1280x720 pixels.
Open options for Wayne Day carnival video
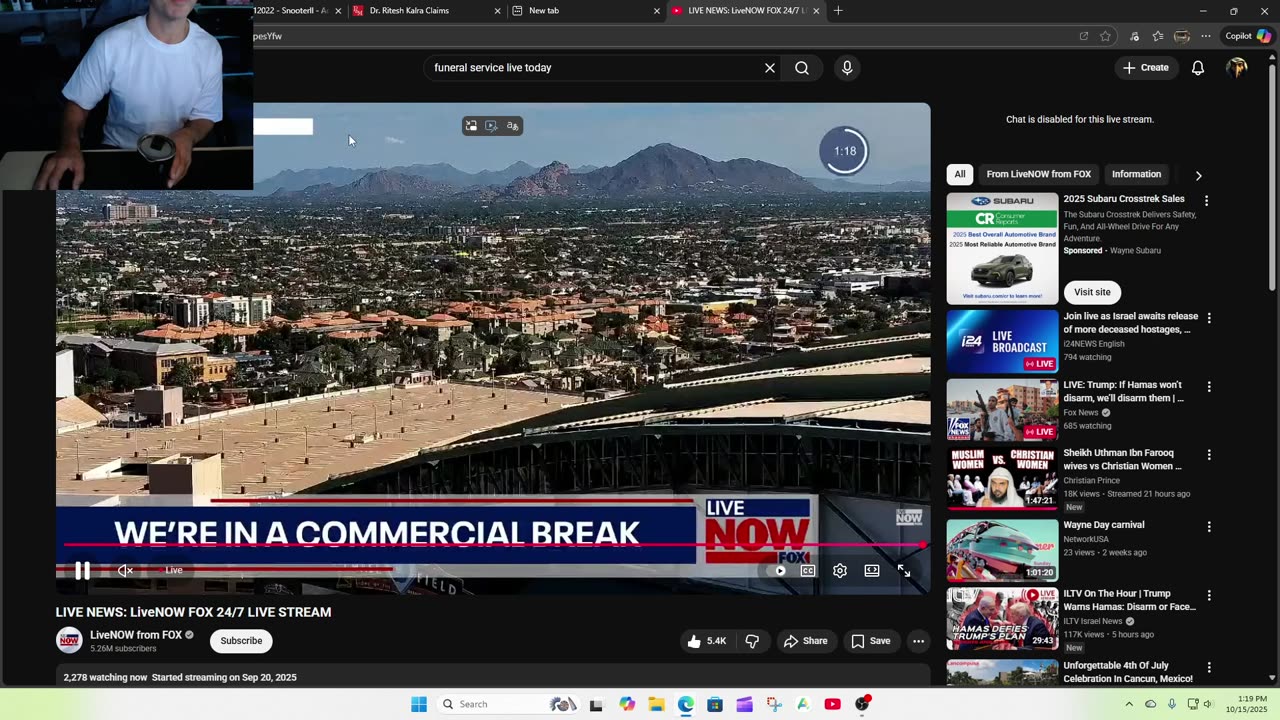(x=1209, y=527)
